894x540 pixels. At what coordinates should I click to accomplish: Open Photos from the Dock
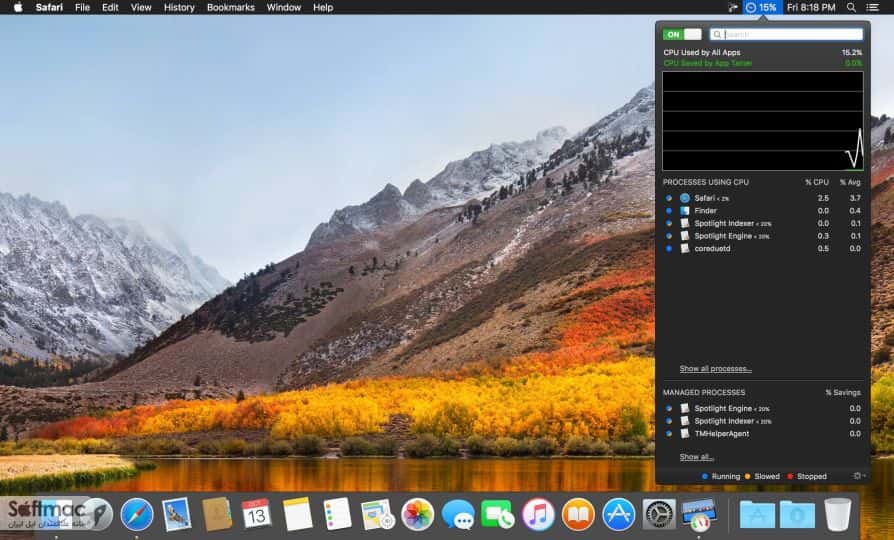pos(417,514)
